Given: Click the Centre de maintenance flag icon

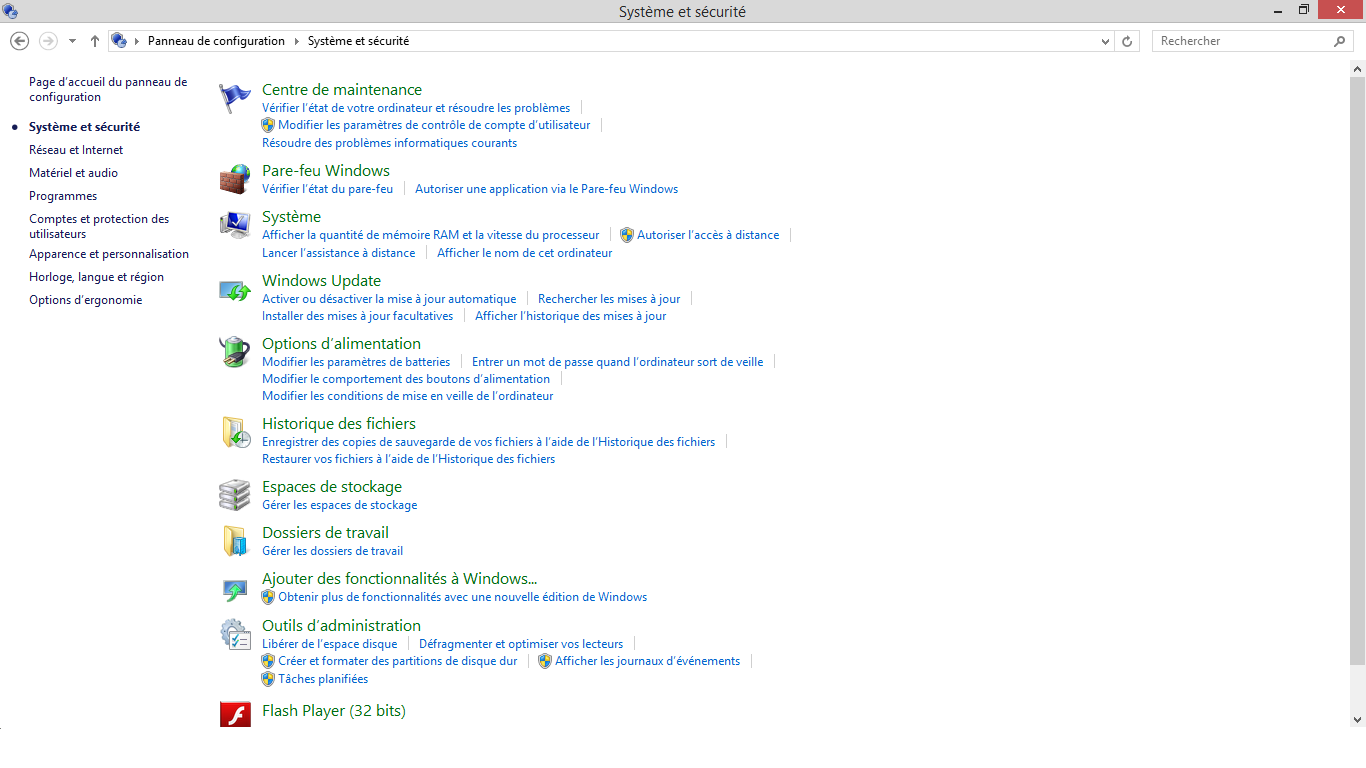Looking at the screenshot, I should coord(235,97).
